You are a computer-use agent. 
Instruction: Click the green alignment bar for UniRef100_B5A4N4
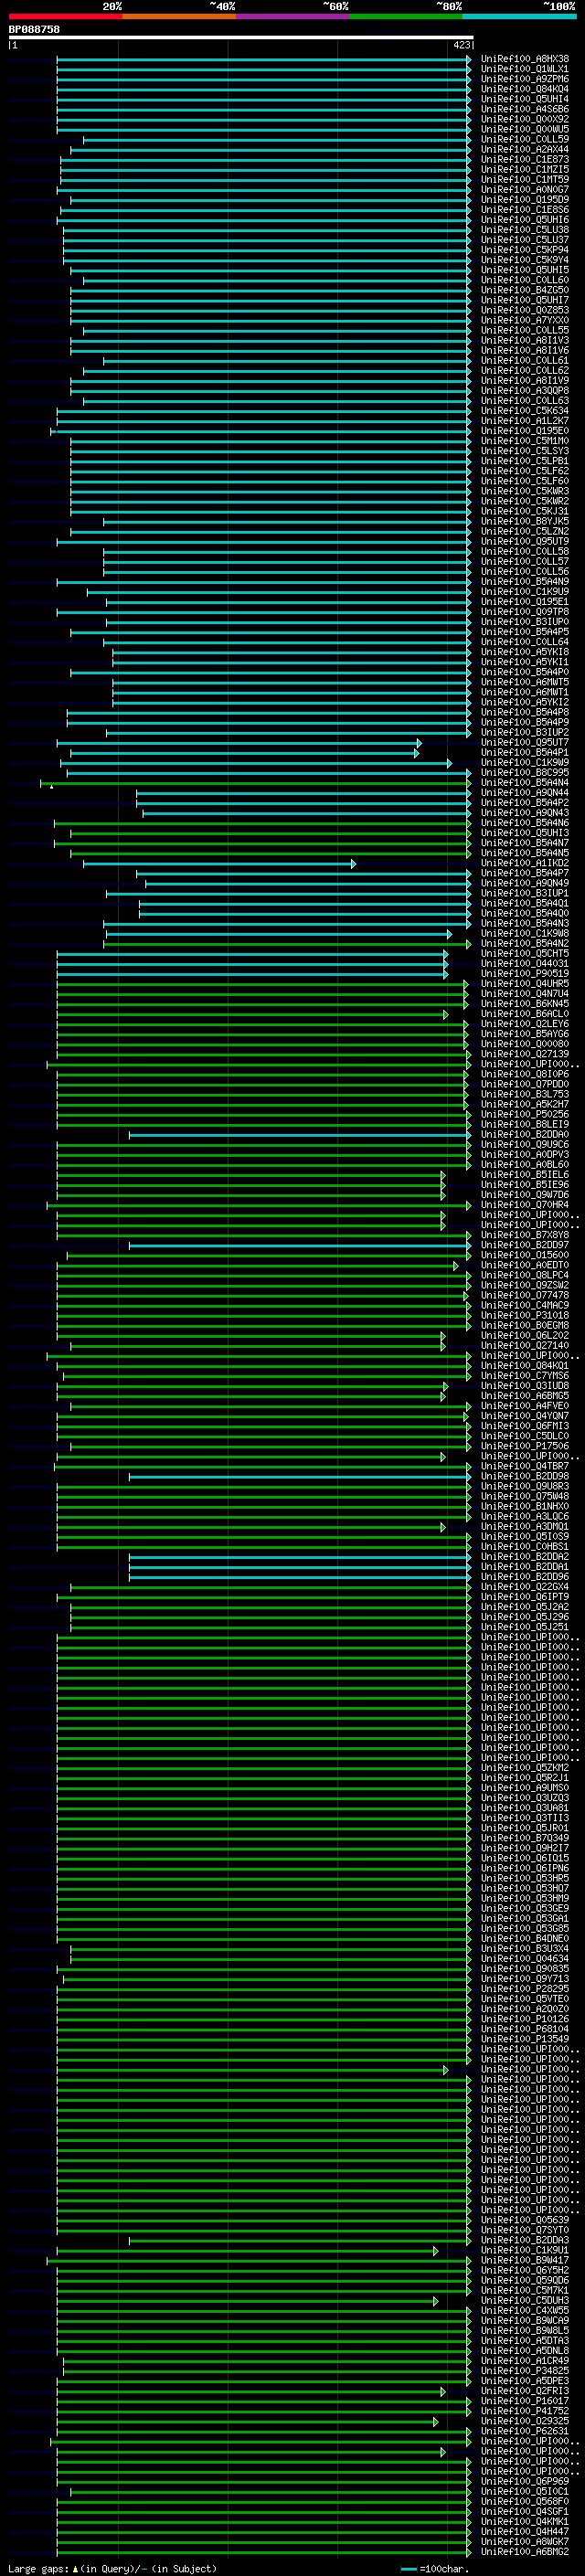pos(255,783)
